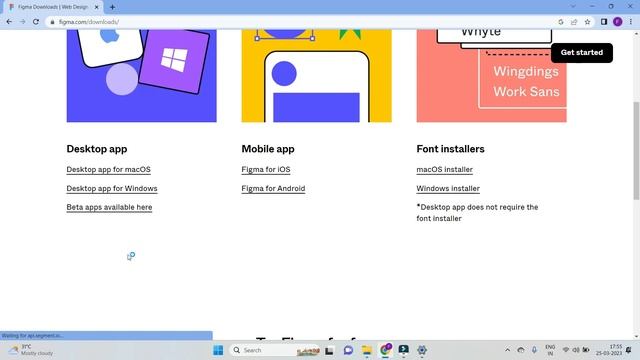Image resolution: width=640 pixels, height=360 pixels.
Task: Click the taskbar Search box
Action: [x=276, y=350]
